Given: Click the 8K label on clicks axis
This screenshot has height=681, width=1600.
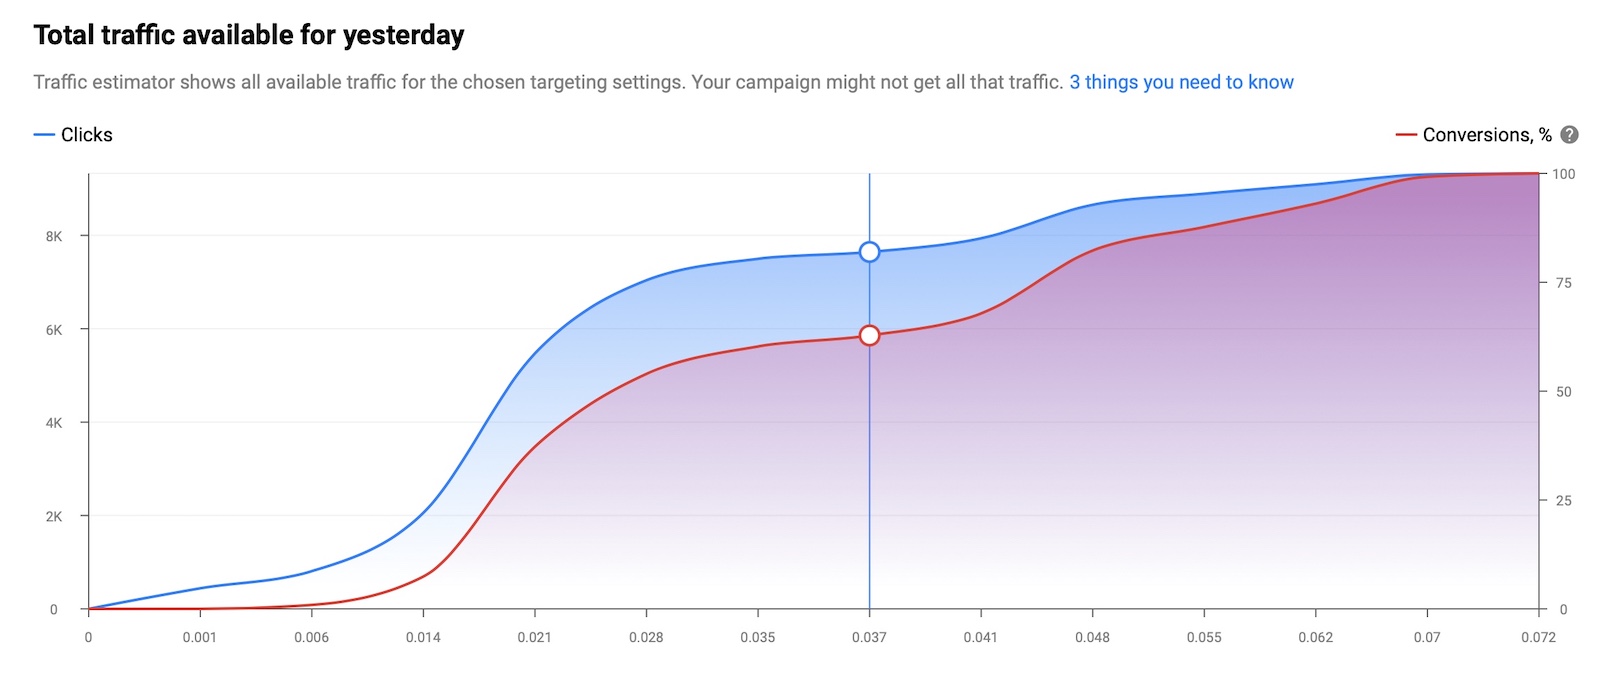Looking at the screenshot, I should point(54,237).
